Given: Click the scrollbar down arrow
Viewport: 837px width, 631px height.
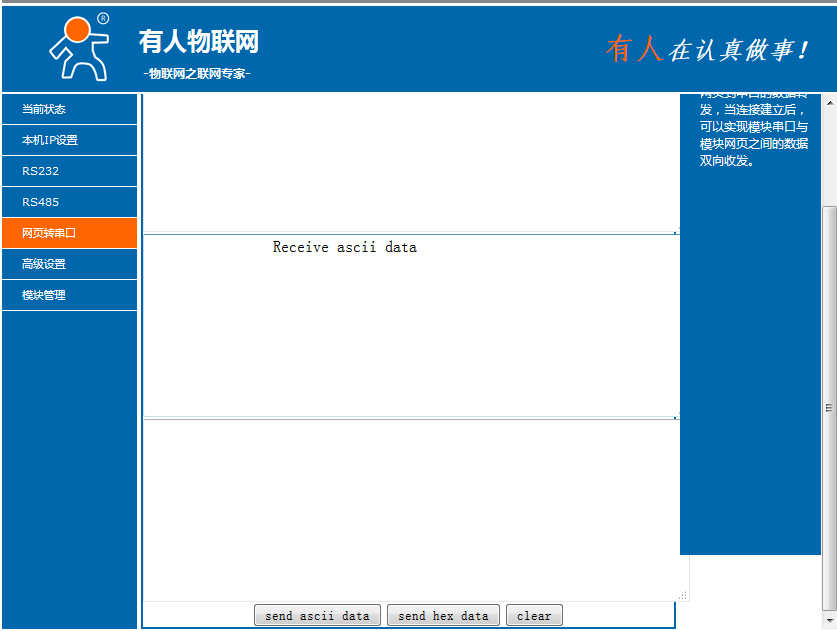Looking at the screenshot, I should coord(828,621).
